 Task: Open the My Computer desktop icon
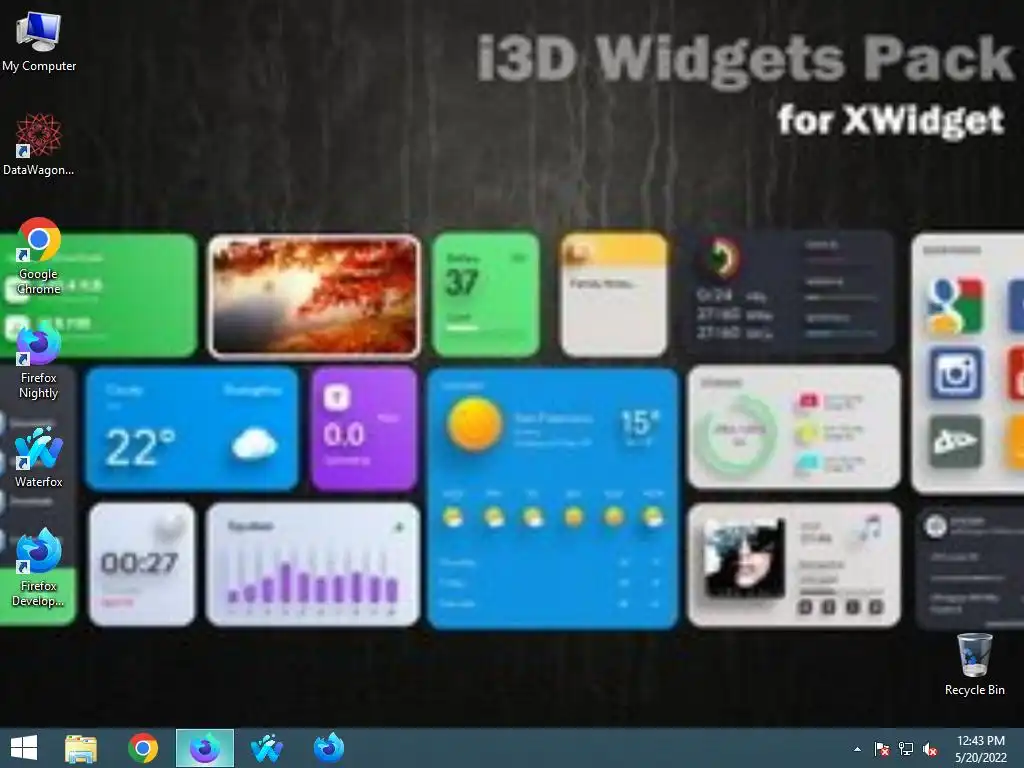click(39, 42)
